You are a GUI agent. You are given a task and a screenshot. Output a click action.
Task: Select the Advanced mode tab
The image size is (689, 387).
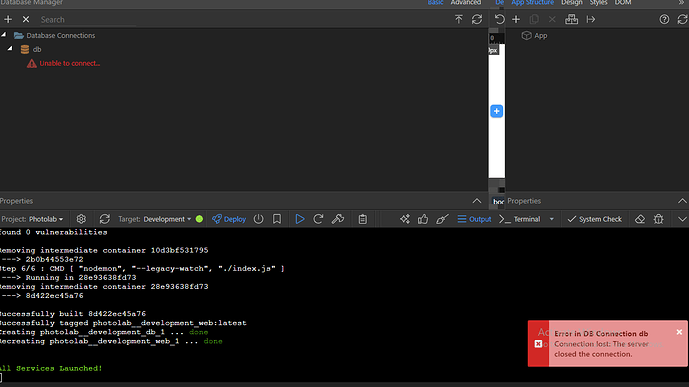pyautogui.click(x=466, y=3)
